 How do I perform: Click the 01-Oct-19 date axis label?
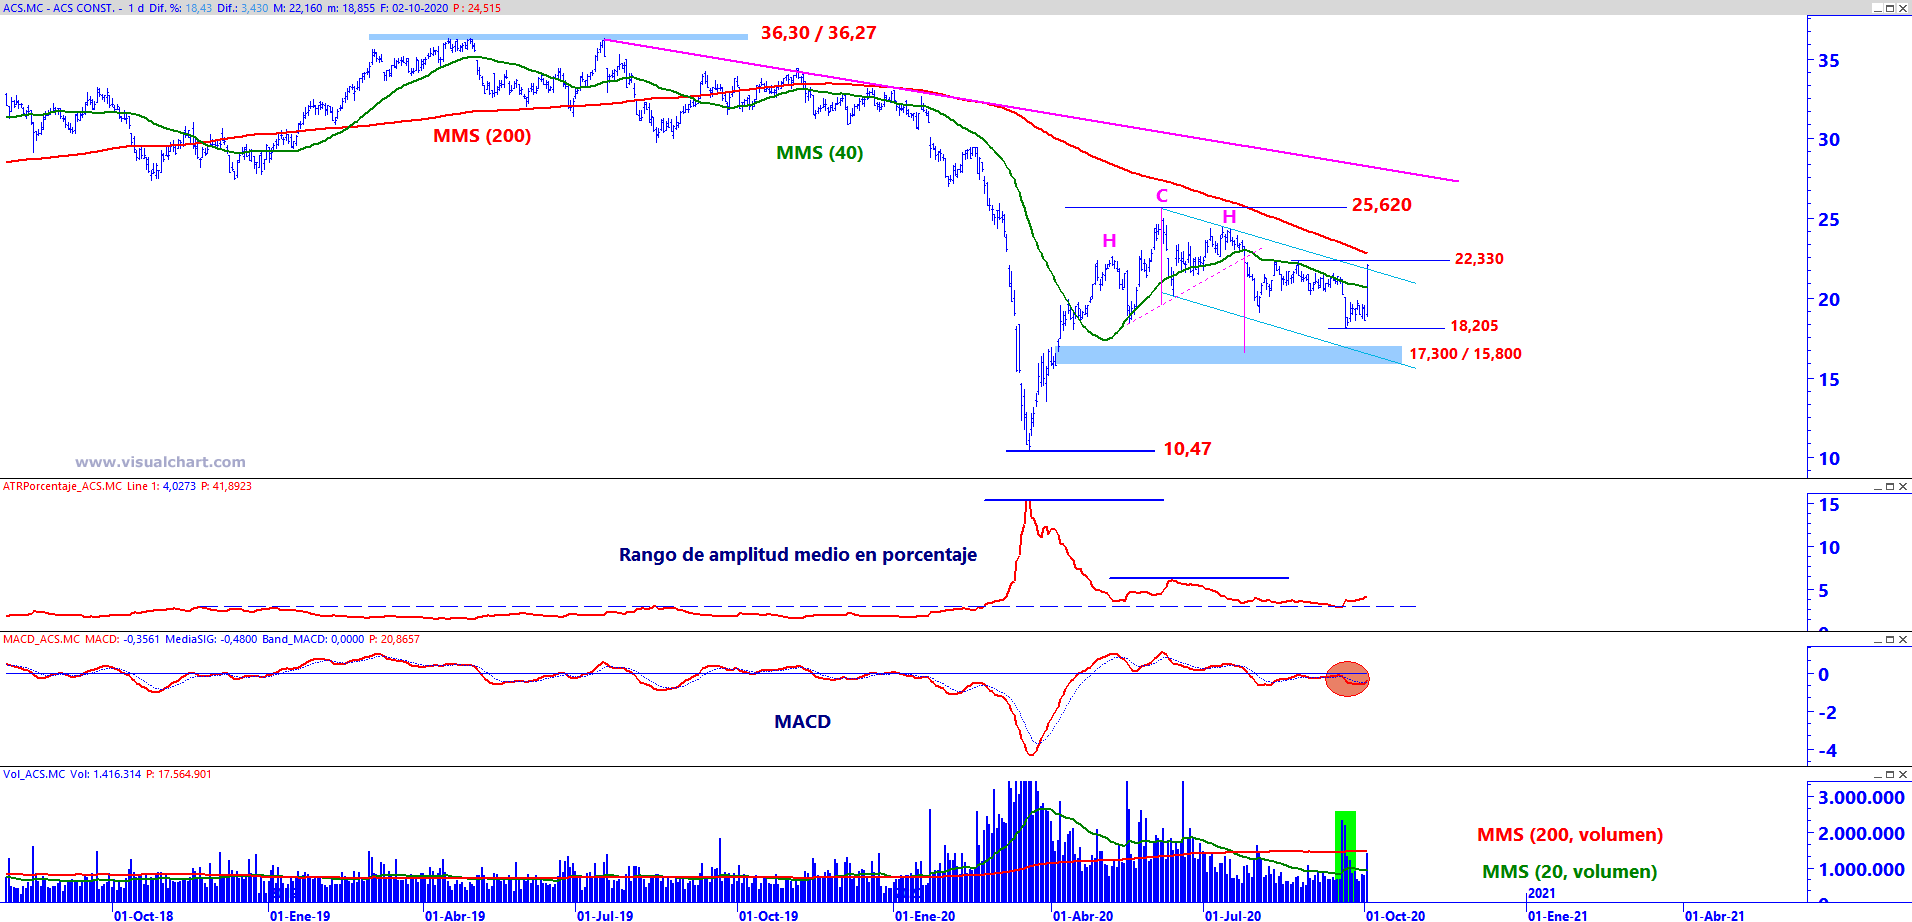pyautogui.click(x=769, y=916)
